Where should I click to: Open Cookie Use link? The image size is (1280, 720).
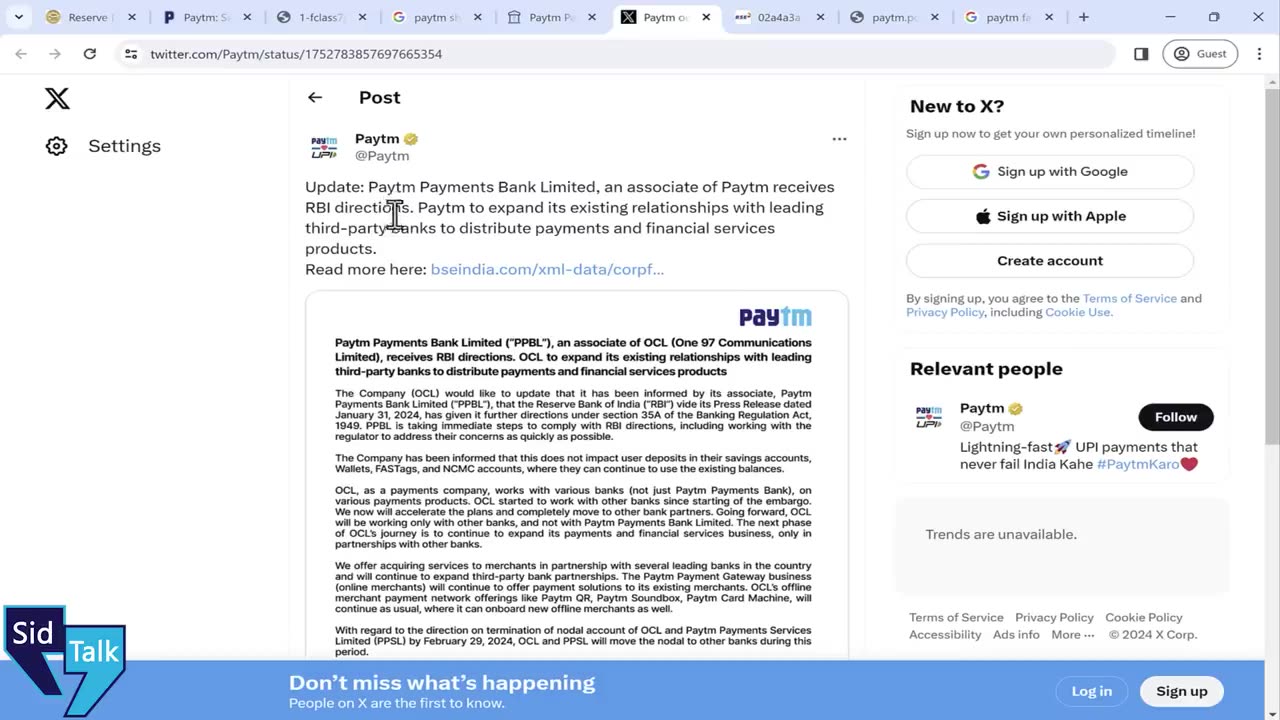click(x=1078, y=312)
